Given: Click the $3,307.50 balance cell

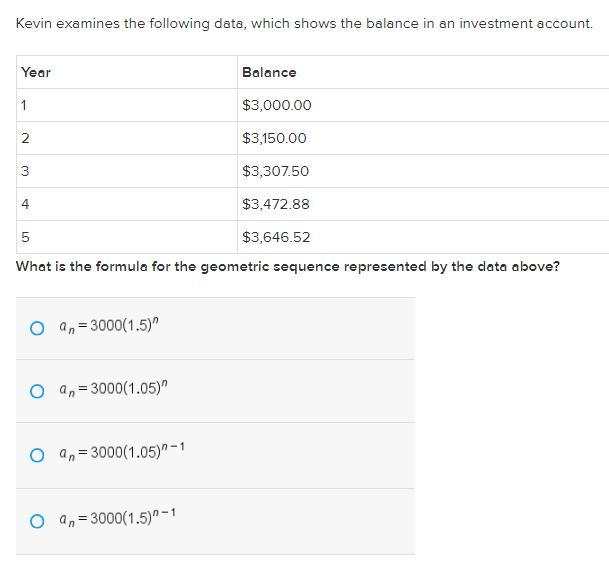Looking at the screenshot, I should point(275,171).
